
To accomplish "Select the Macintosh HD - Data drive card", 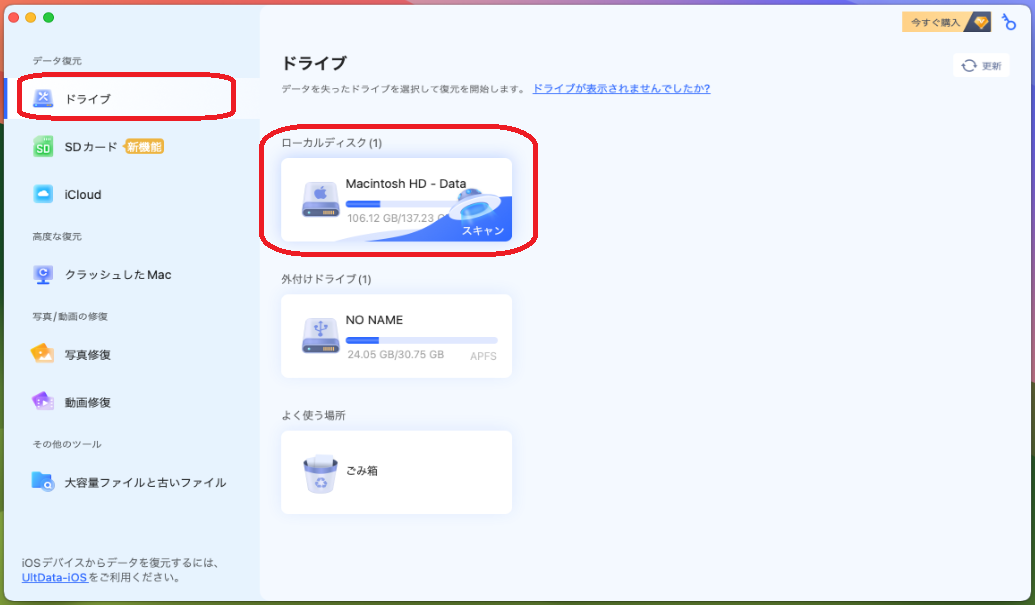I will click(x=397, y=200).
